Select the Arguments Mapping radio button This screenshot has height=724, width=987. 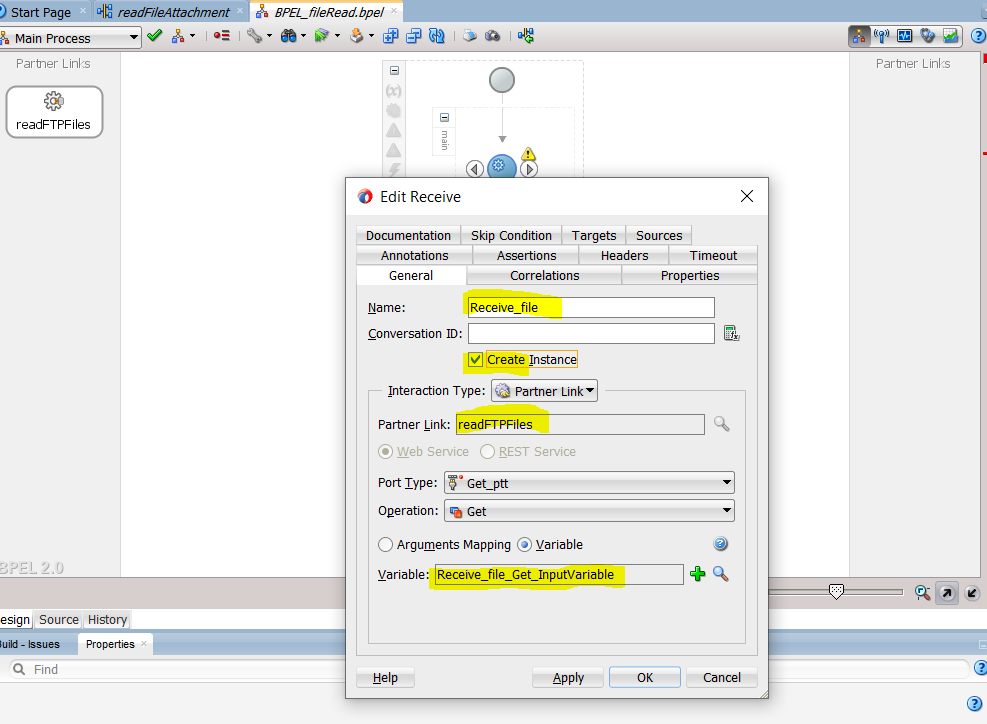pos(386,545)
